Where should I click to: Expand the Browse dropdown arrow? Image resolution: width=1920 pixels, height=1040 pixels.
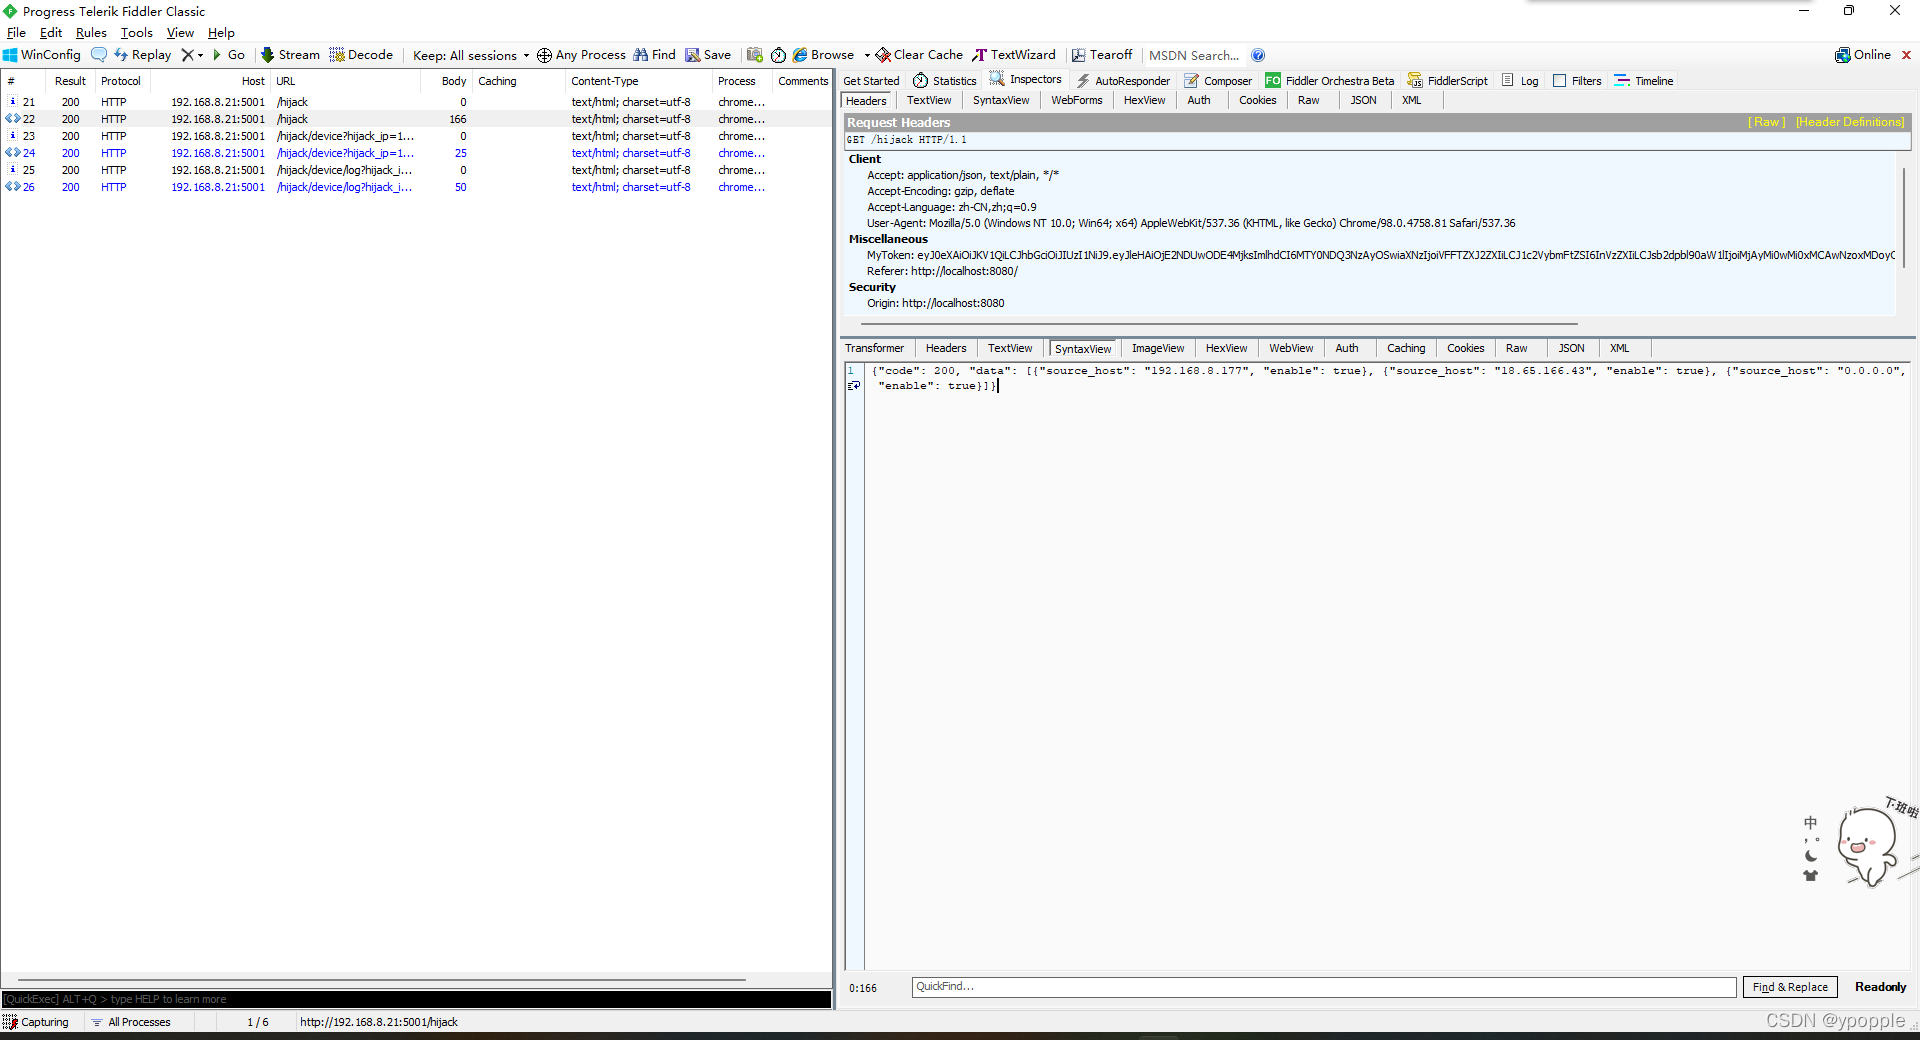click(867, 56)
